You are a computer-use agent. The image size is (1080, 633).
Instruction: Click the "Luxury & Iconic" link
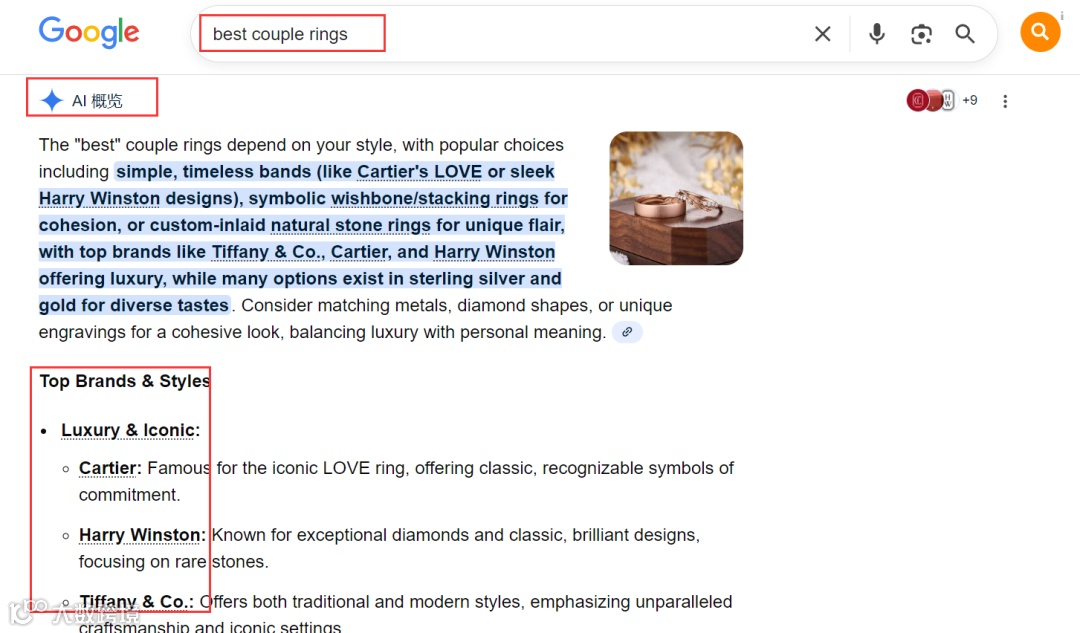click(129, 430)
